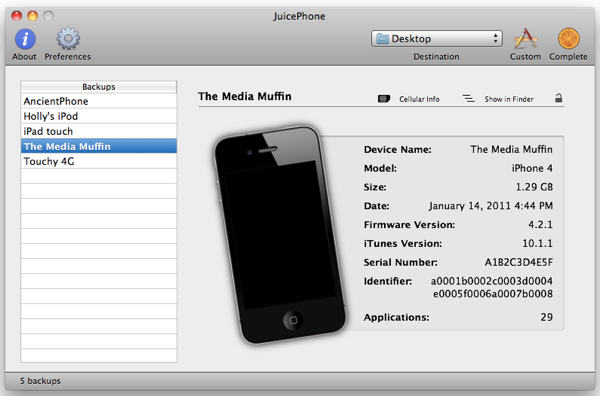
Task: Click The Media Muffin detail heading
Action: pos(245,96)
